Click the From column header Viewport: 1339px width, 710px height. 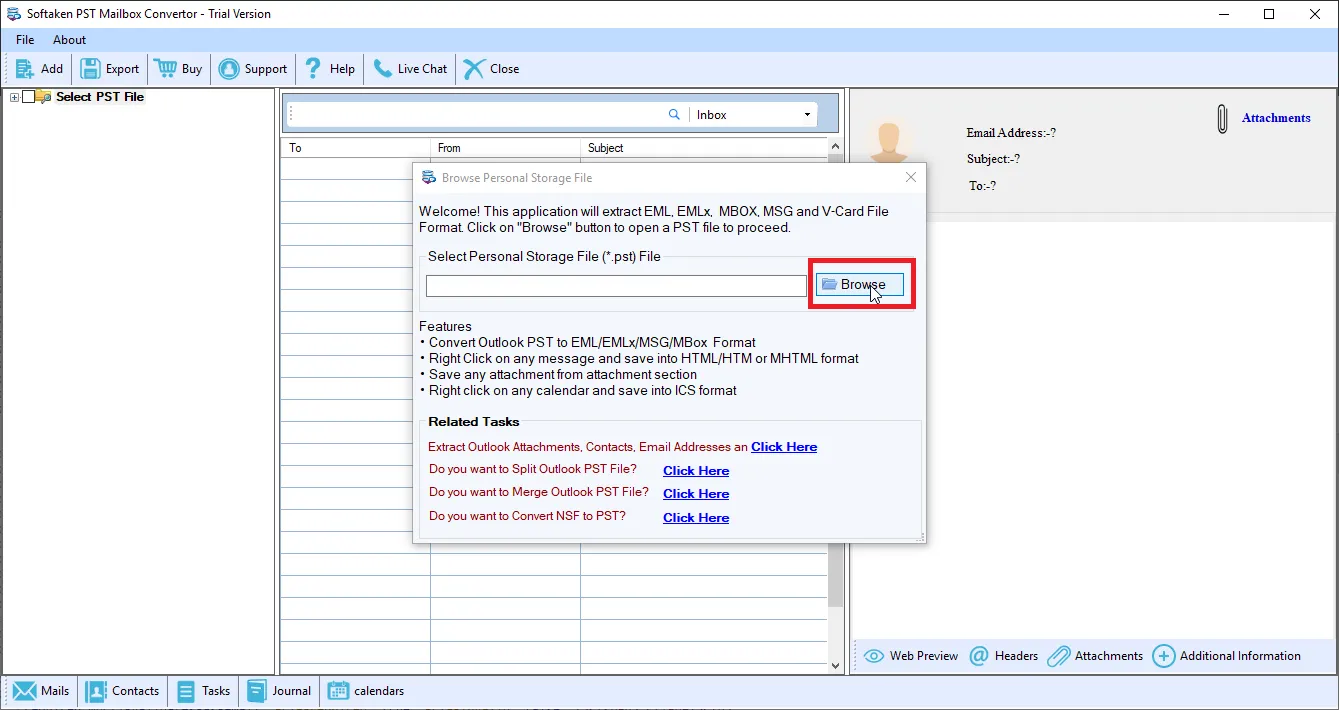[x=505, y=148]
